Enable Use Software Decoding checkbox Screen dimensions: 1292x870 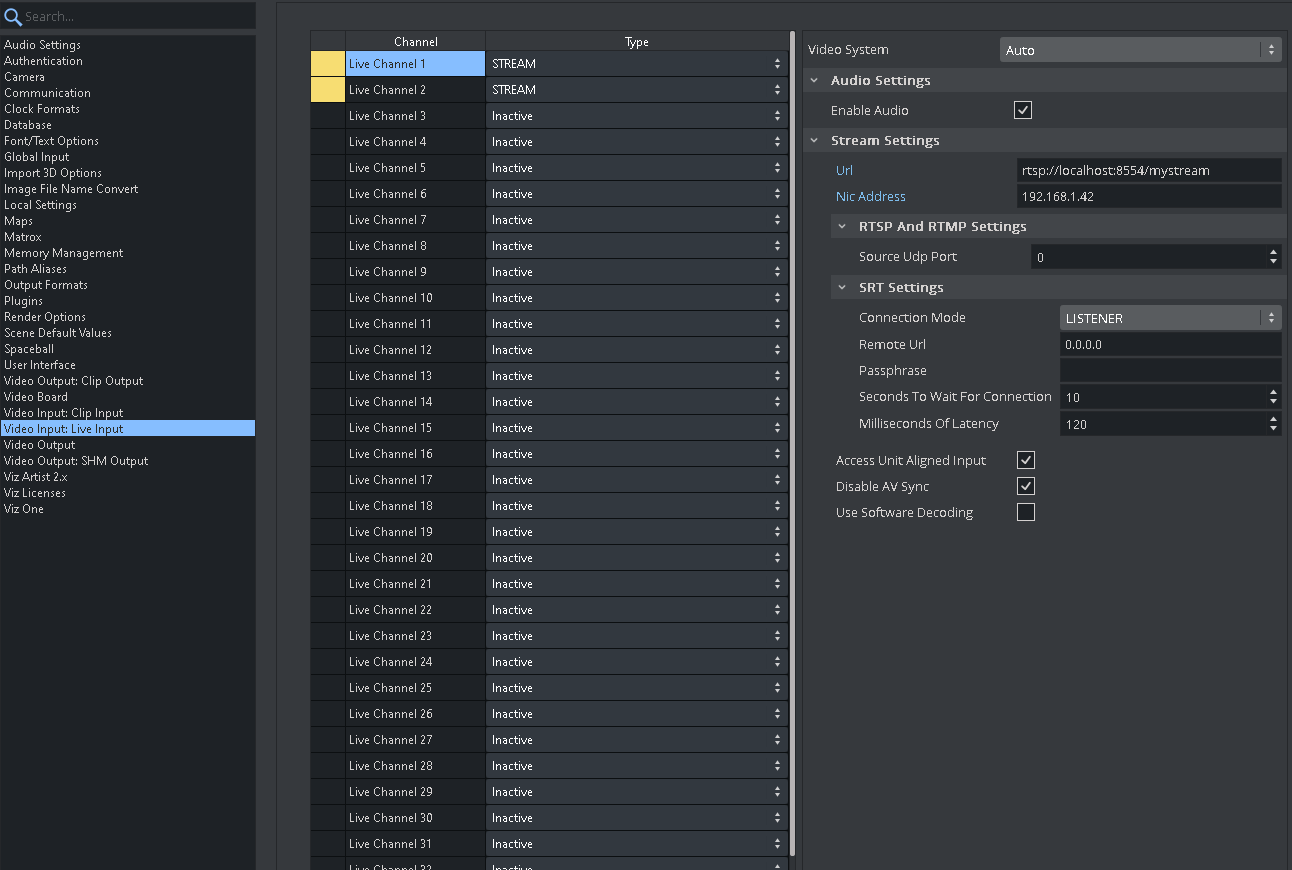point(1026,512)
